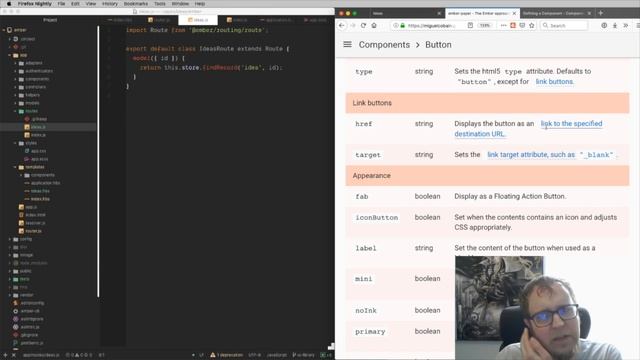The image size is (640, 360).
Task: Expand the config folder
Action: (10, 239)
